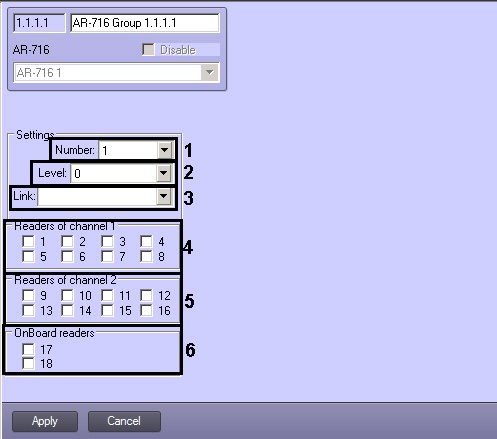Expand the Level dropdown list
497x439 pixels.
(164, 173)
